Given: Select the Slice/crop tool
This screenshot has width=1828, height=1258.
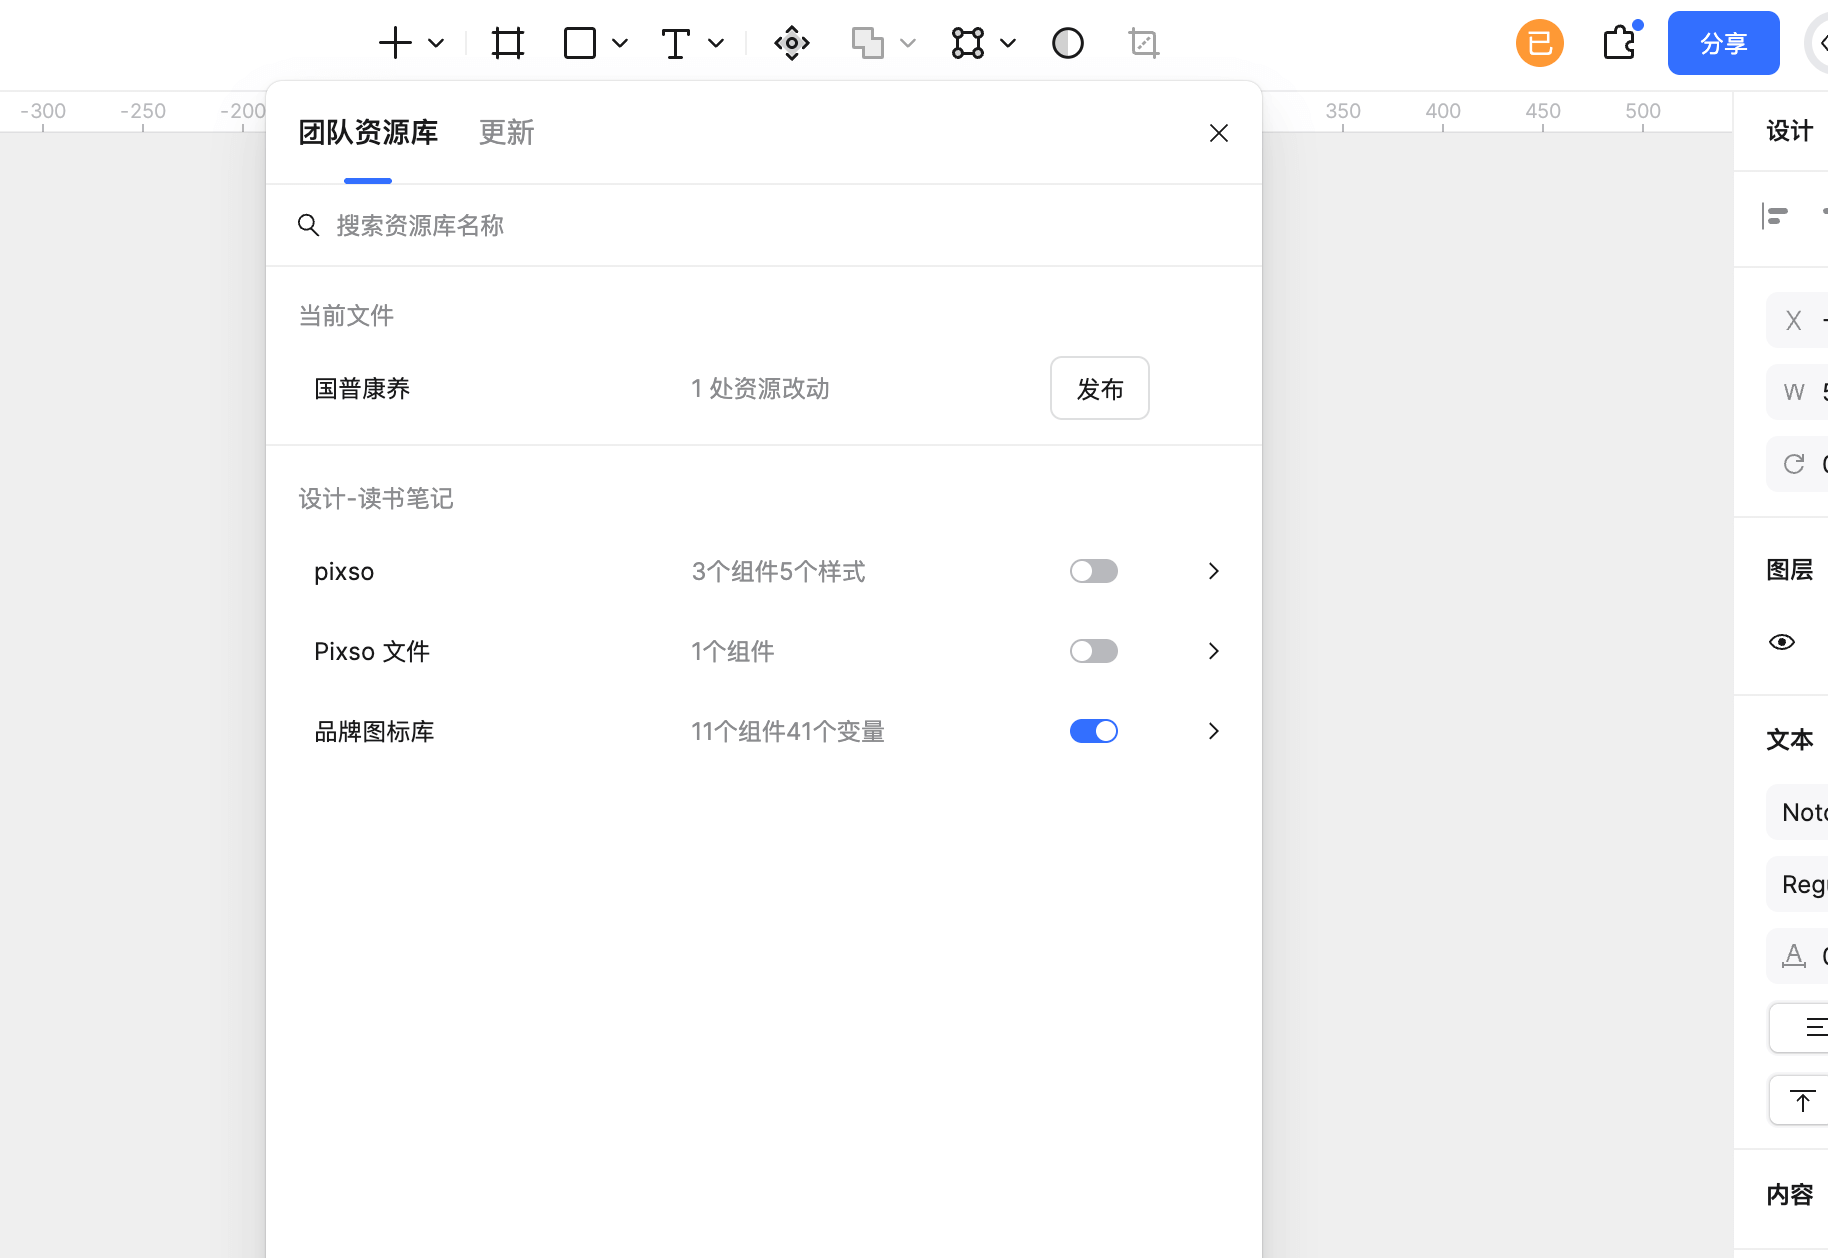Looking at the screenshot, I should point(1144,43).
